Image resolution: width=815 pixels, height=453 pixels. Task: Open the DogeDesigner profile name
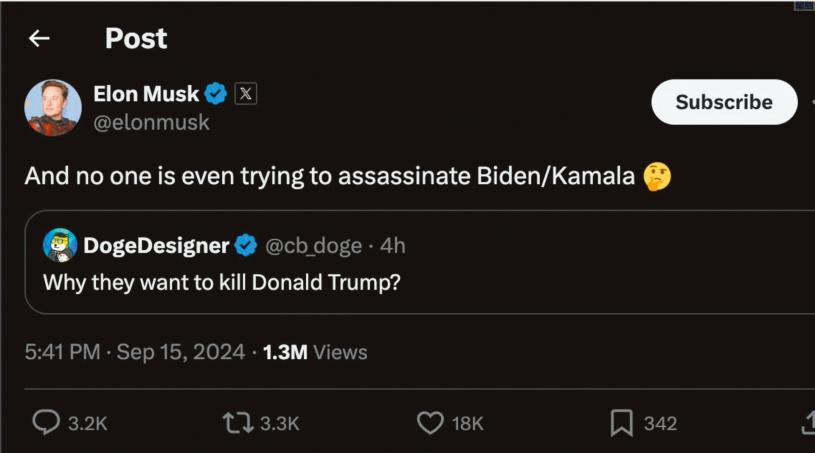[157, 246]
